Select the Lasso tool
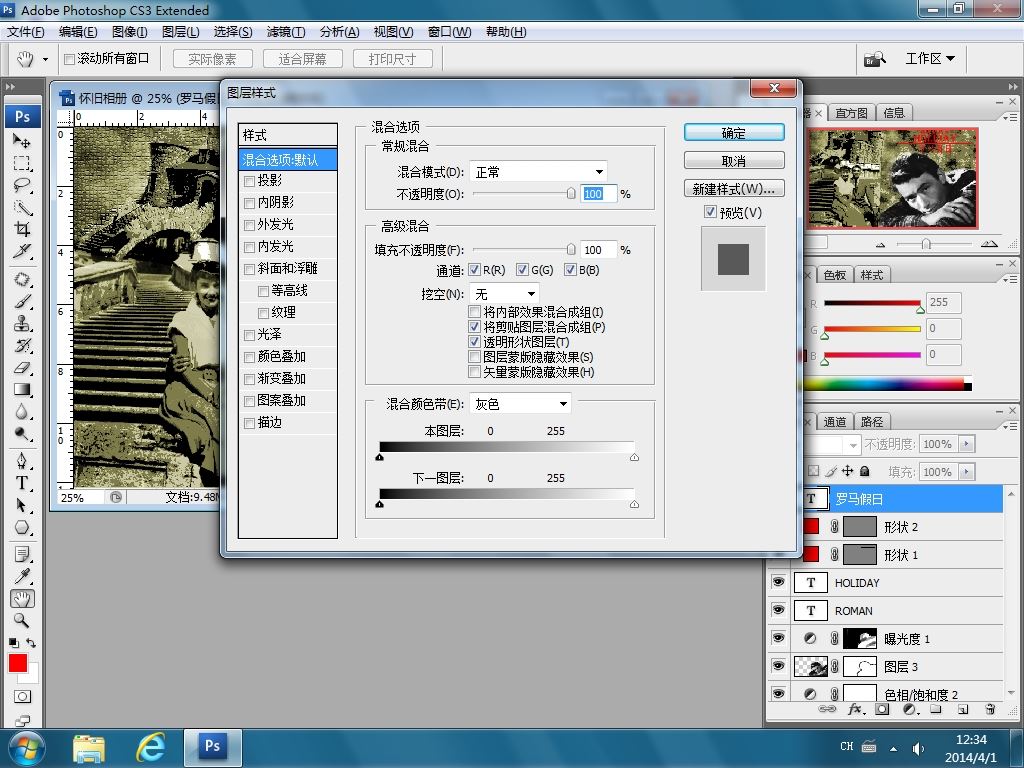The image size is (1024, 768). 22,185
